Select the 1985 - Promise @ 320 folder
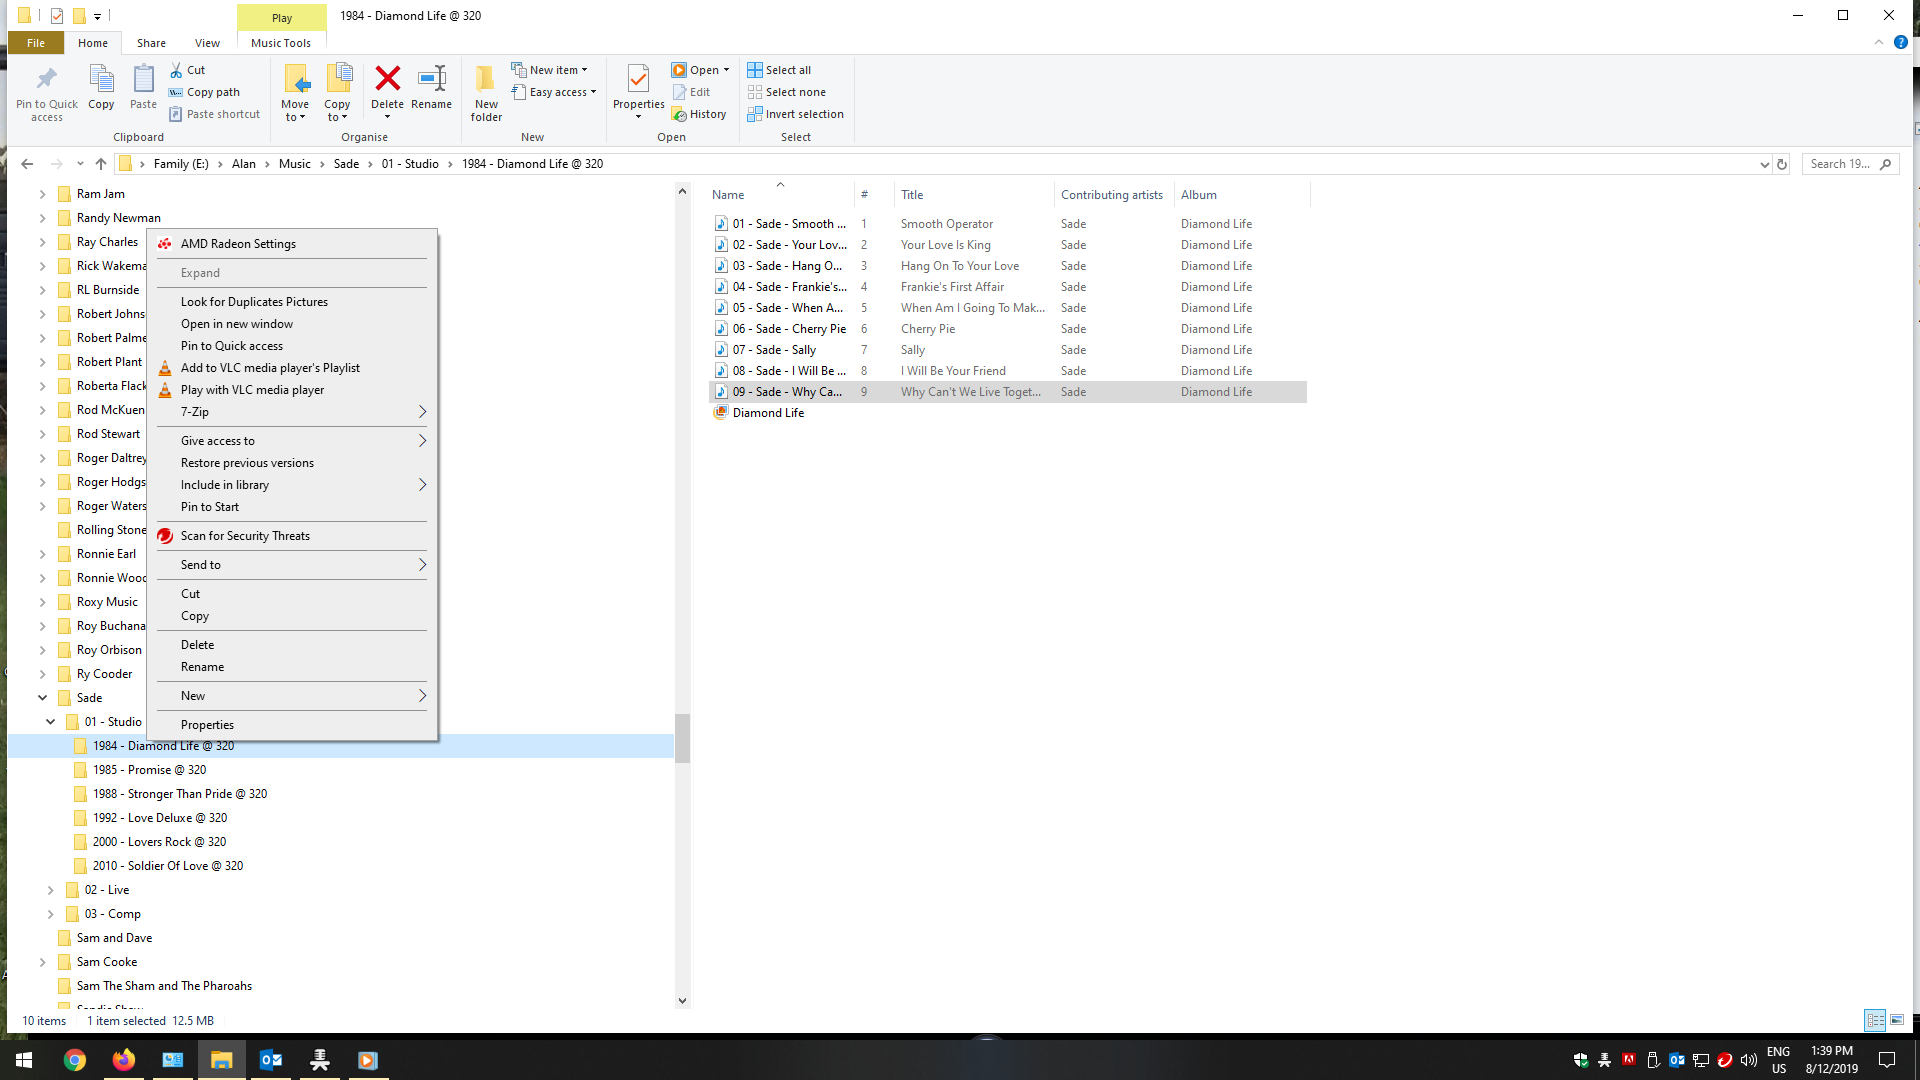Image resolution: width=1920 pixels, height=1080 pixels. coord(149,770)
